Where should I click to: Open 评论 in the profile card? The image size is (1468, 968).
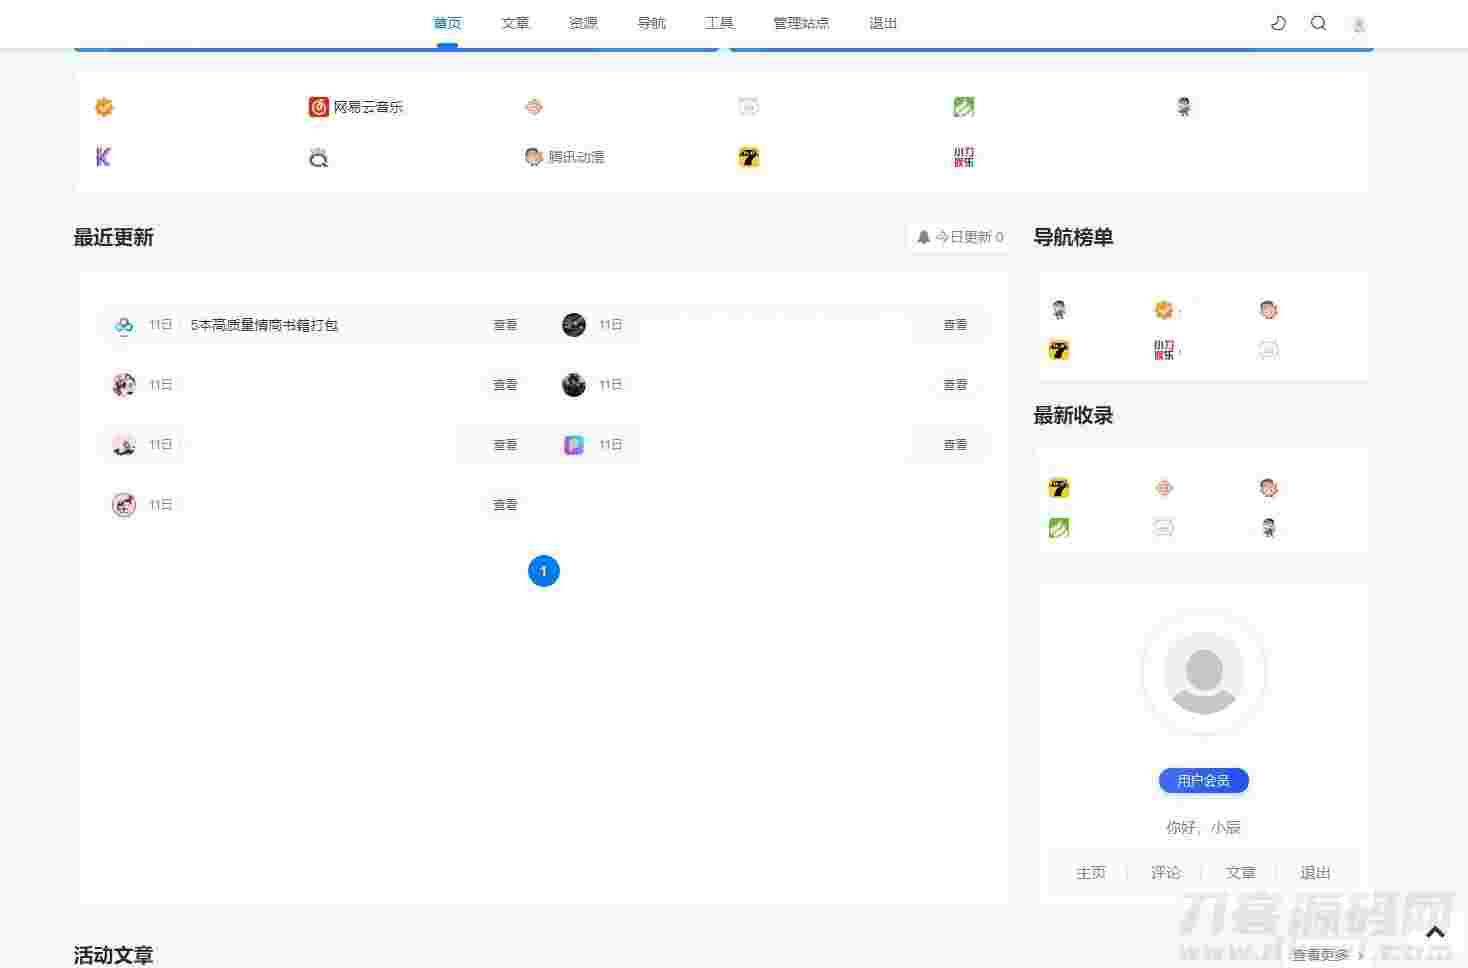click(x=1166, y=873)
